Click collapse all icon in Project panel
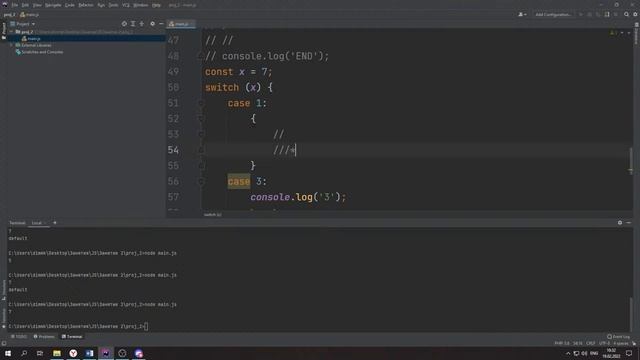640x360 pixels. point(142,24)
